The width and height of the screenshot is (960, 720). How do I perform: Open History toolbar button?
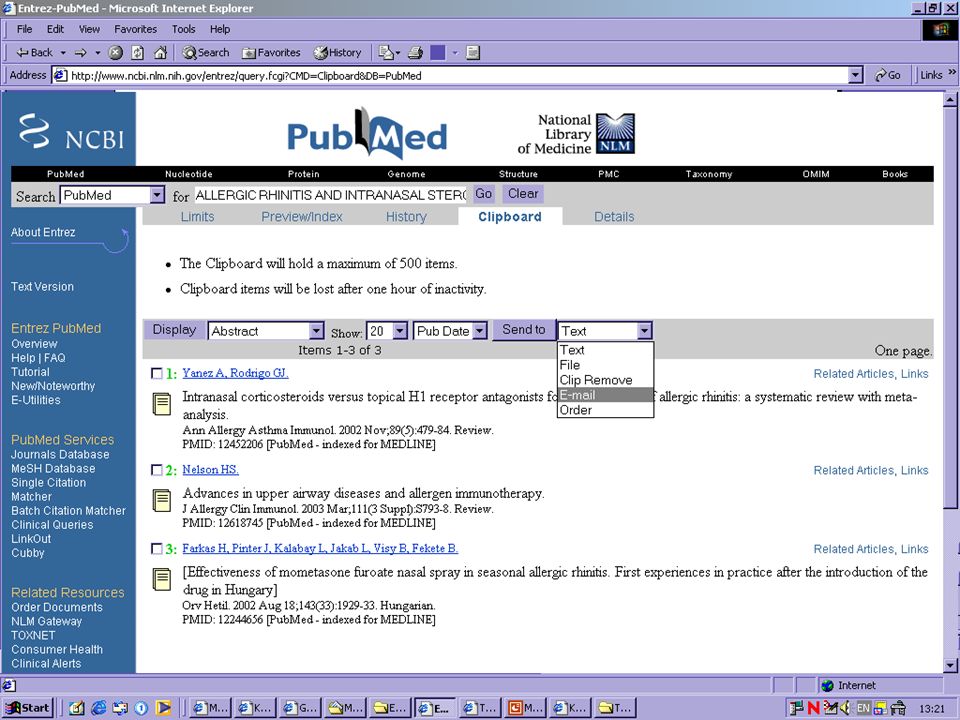pyautogui.click(x=337, y=53)
